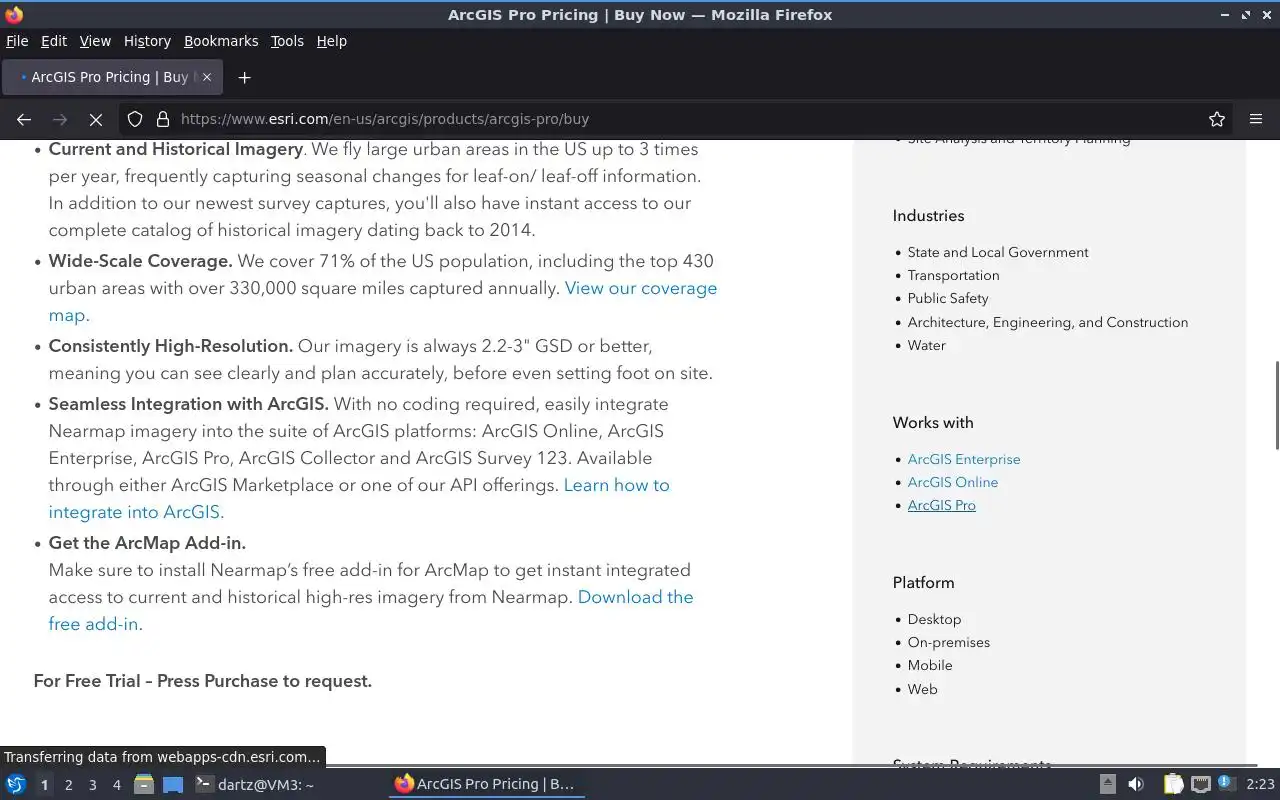The width and height of the screenshot is (1280, 800).
Task: Click 'Seamless Integration with ArcGIS.' bold text
Action: [189, 404]
